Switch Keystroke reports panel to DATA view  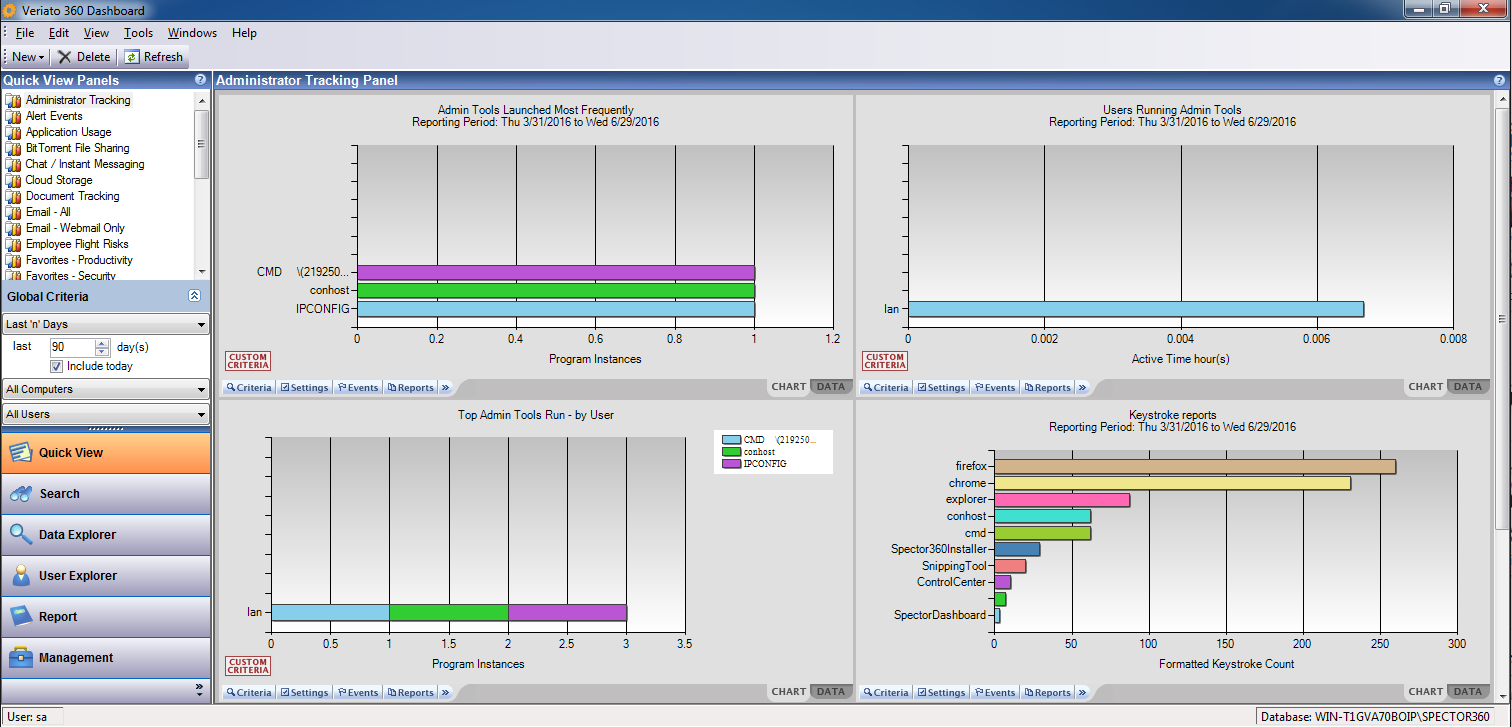pyautogui.click(x=1467, y=692)
